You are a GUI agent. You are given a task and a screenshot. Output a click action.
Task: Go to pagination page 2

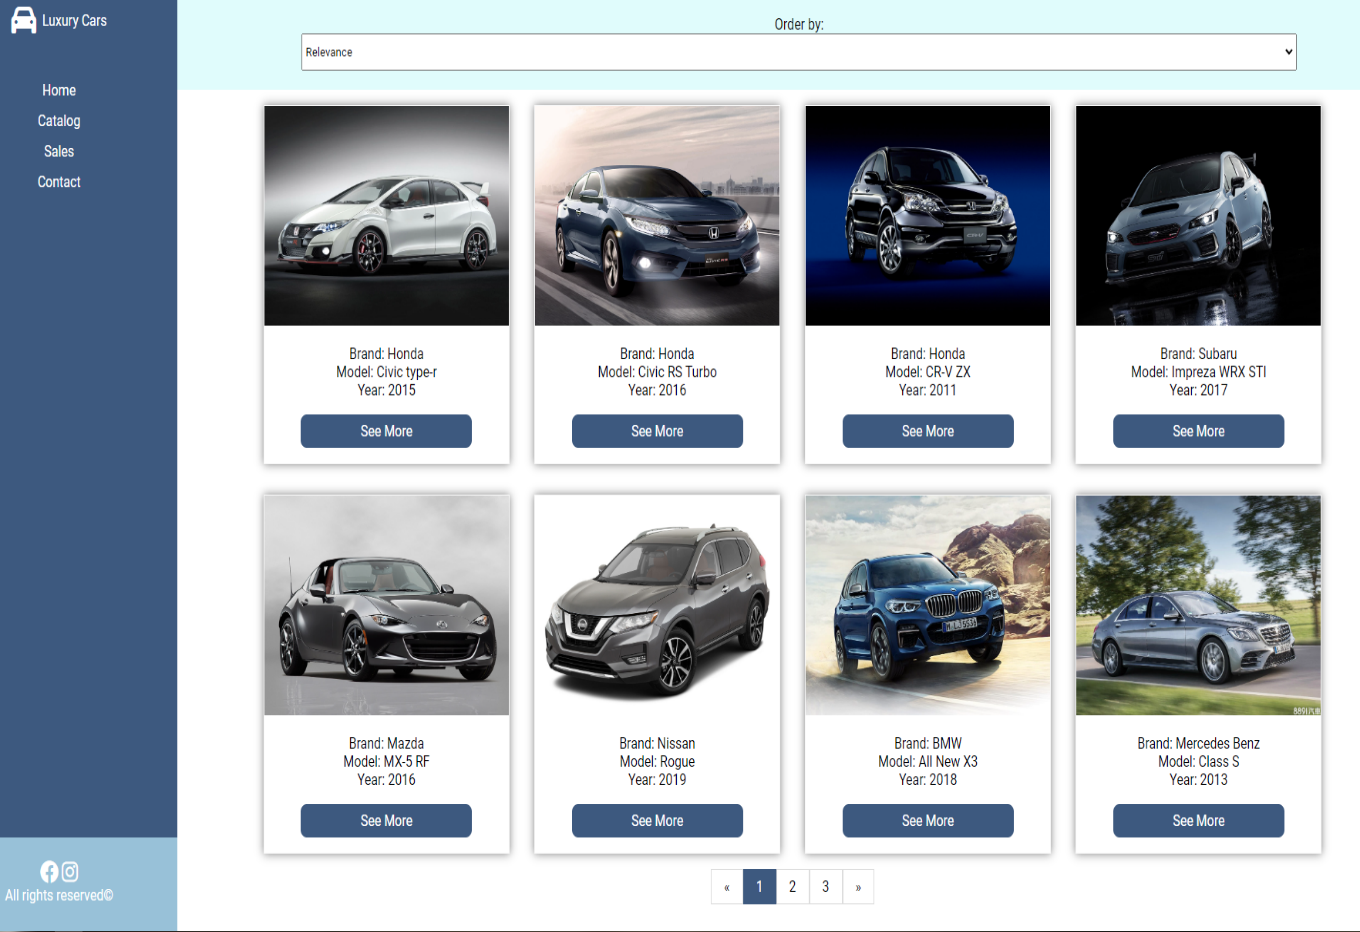[x=793, y=887]
